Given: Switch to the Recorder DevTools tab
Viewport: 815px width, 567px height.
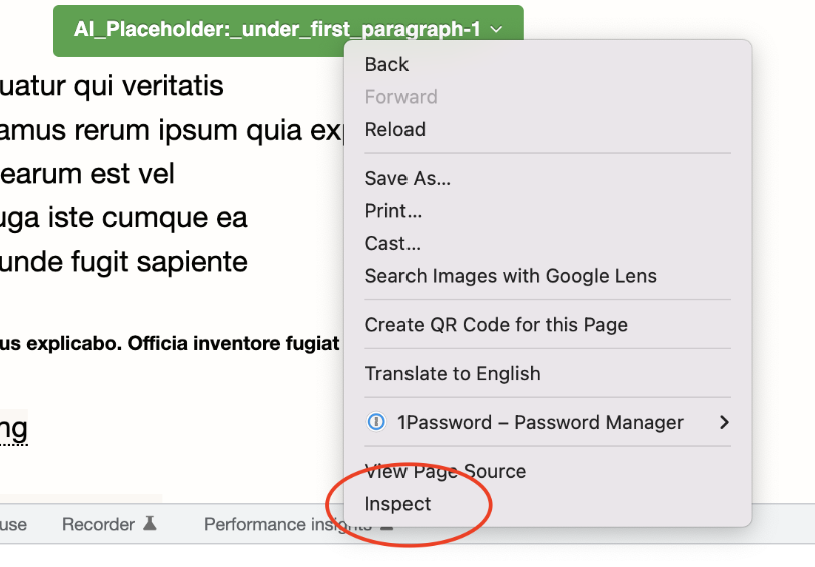Looking at the screenshot, I should [x=98, y=524].
